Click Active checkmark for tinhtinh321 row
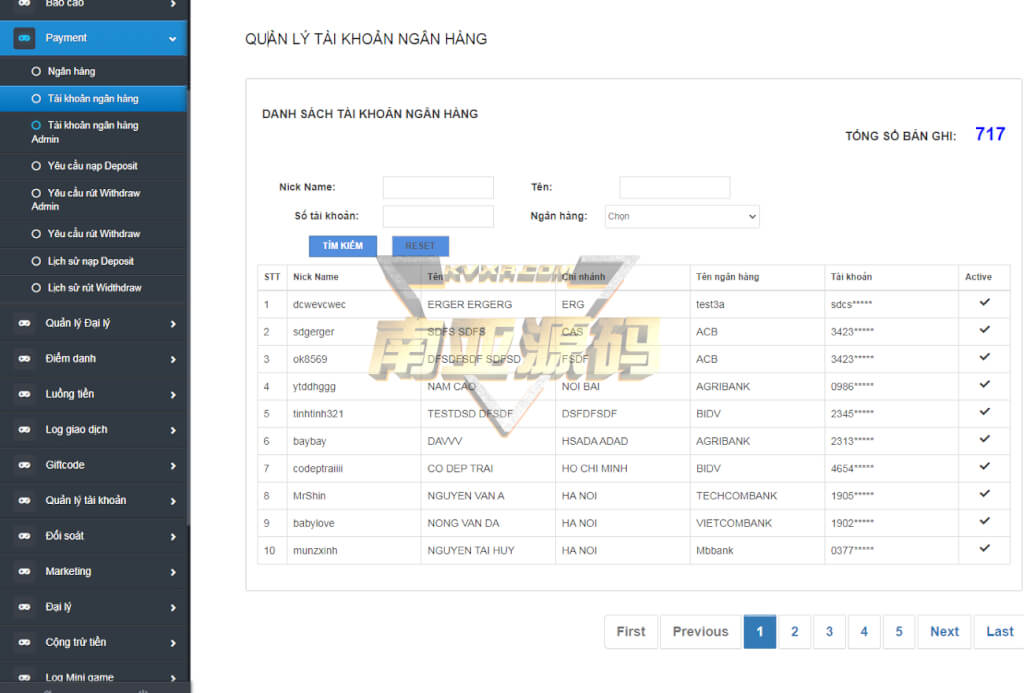The height and width of the screenshot is (693, 1024). click(984, 412)
